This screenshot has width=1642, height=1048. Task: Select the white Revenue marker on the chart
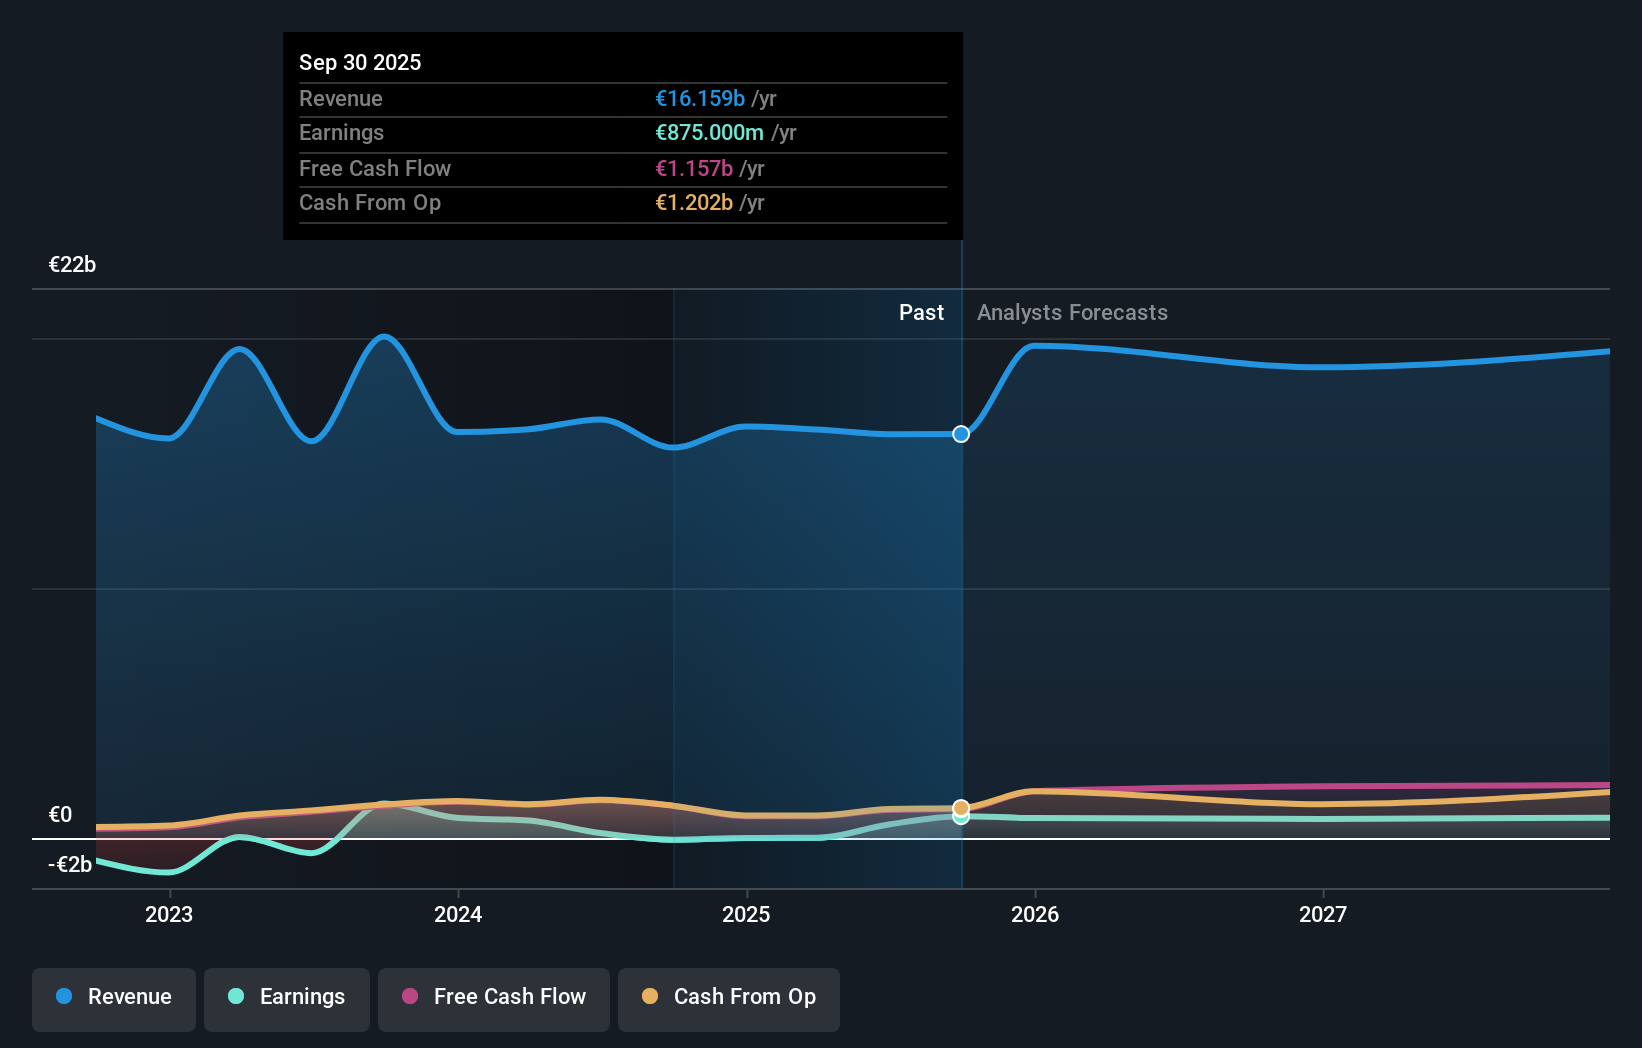point(960,434)
